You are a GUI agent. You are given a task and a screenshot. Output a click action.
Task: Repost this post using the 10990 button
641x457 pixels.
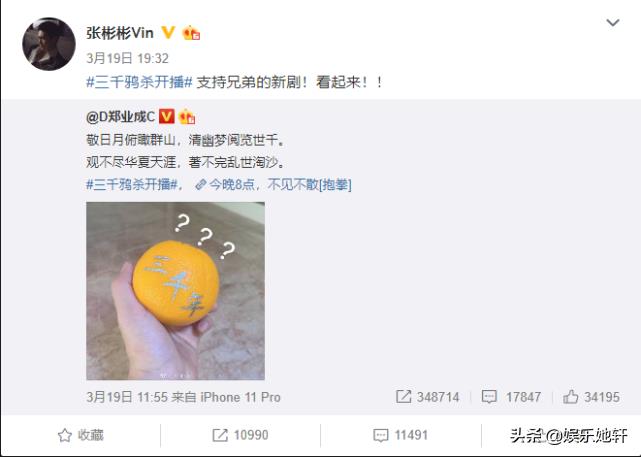[240, 435]
